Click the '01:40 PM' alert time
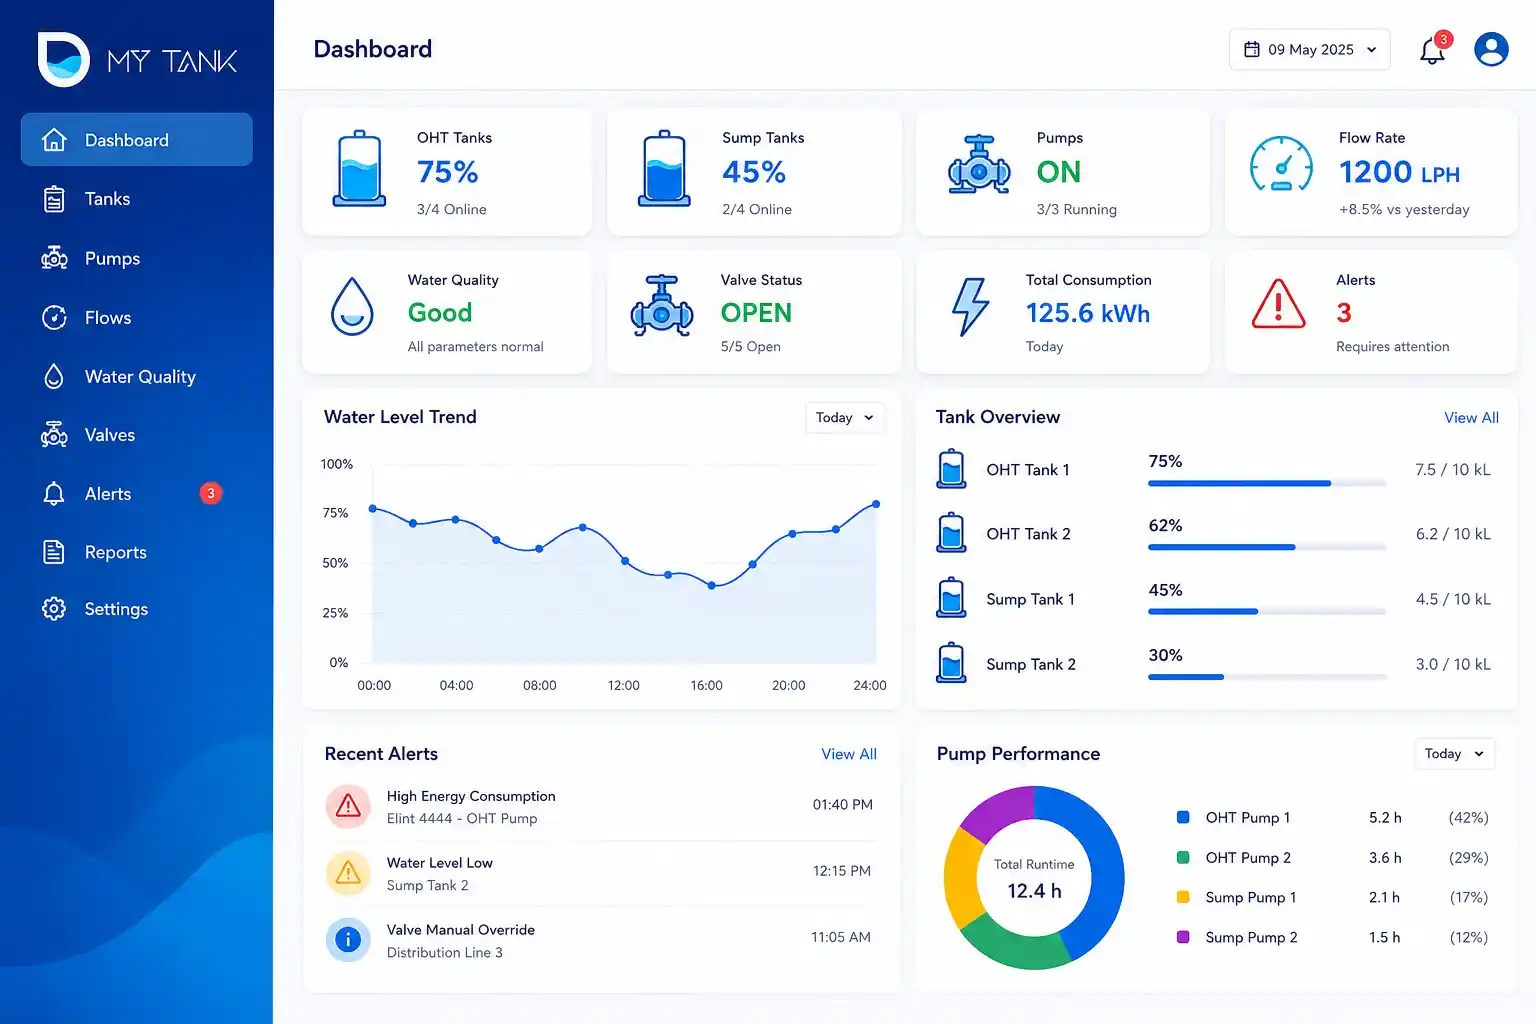Screen dimensions: 1536x1024 point(842,805)
